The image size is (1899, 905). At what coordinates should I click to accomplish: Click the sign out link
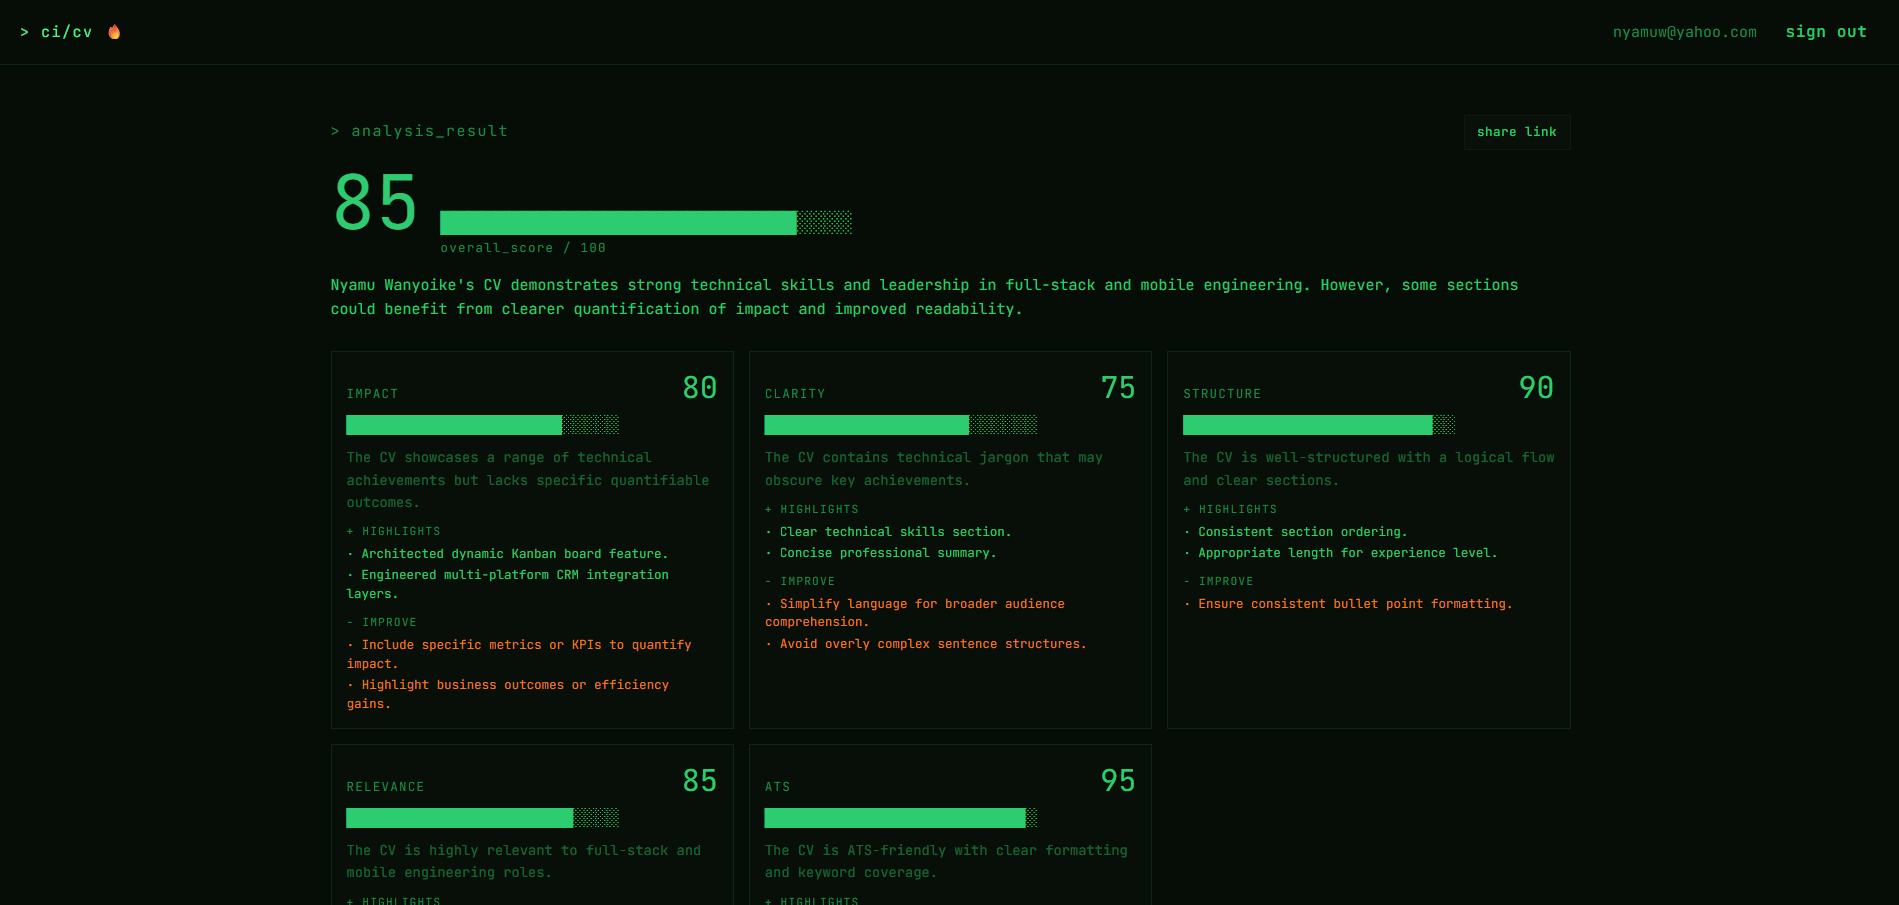1826,32
